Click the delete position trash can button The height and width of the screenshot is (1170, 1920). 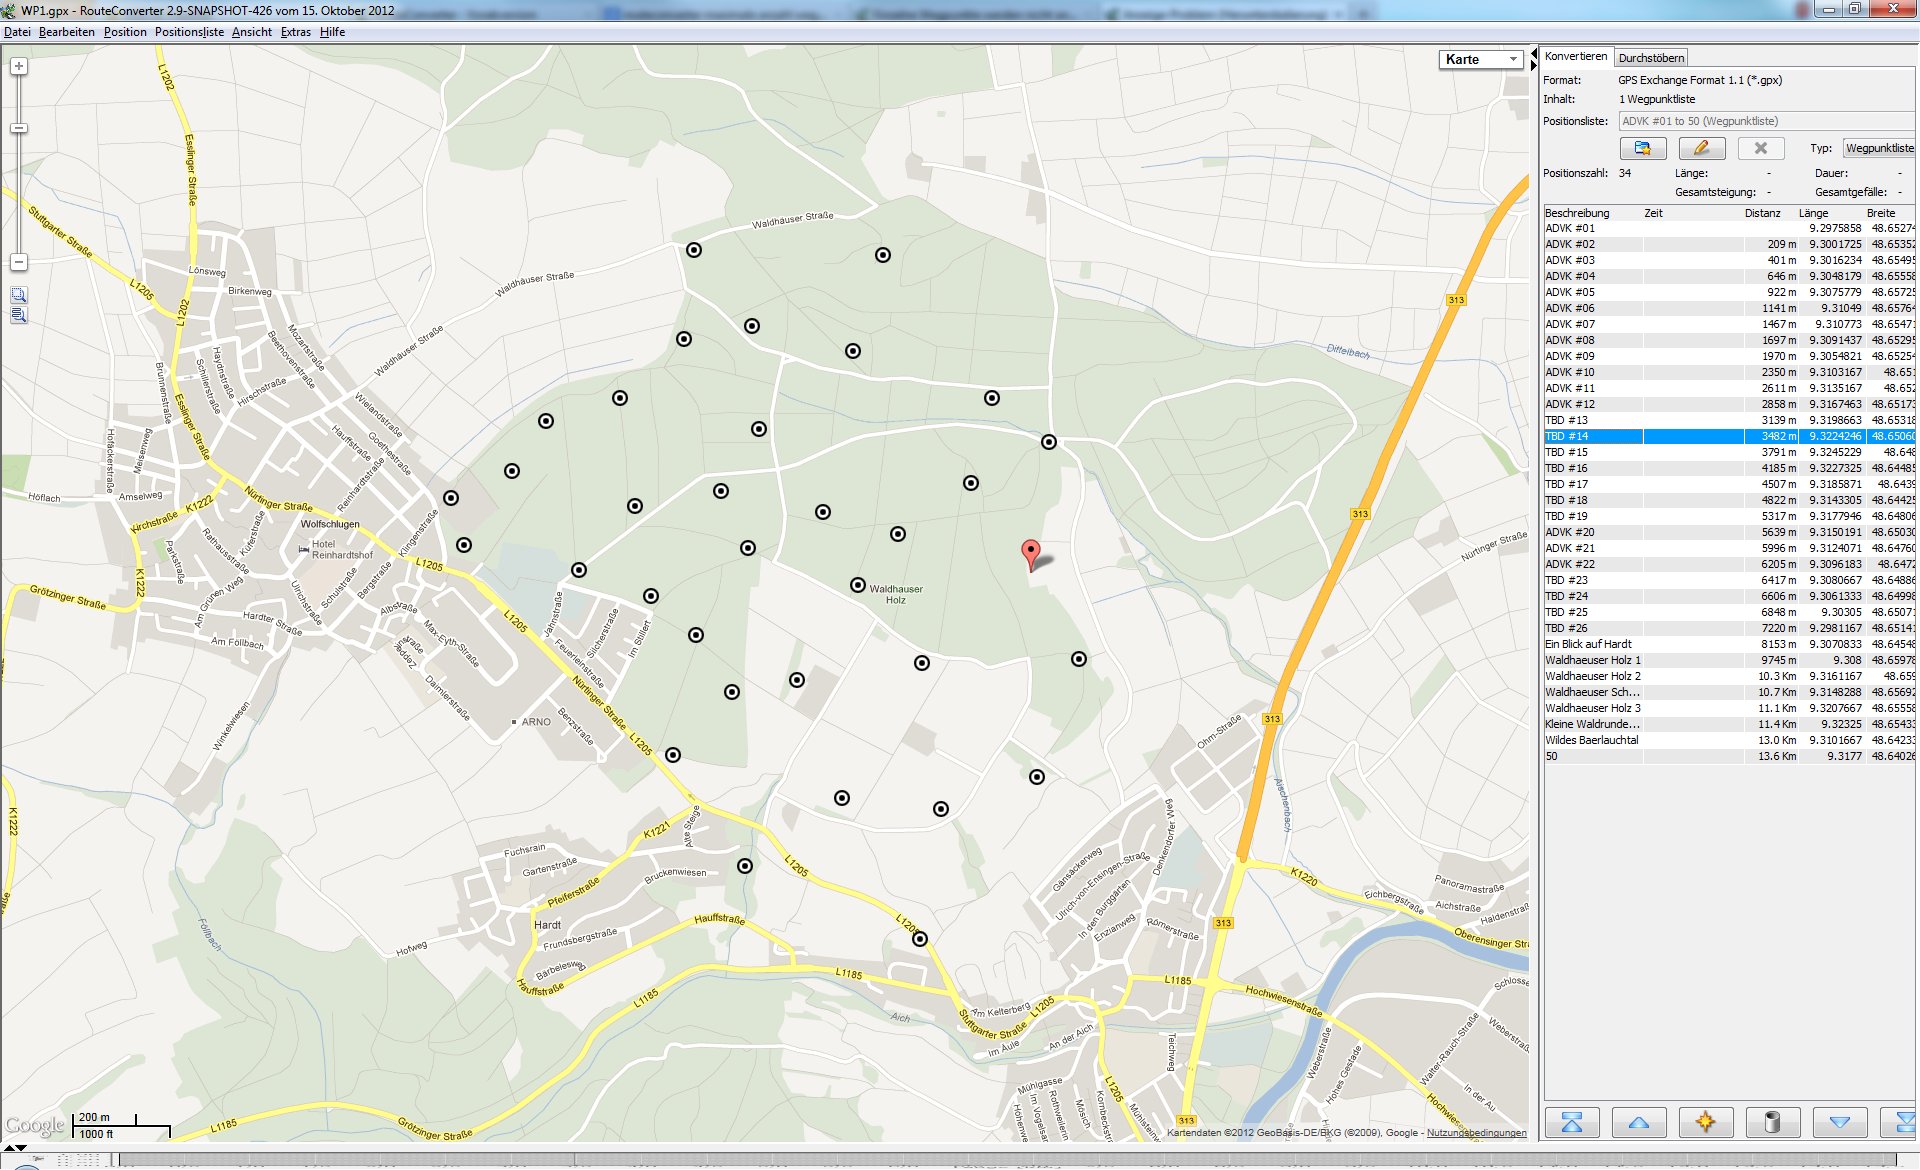(1772, 1122)
